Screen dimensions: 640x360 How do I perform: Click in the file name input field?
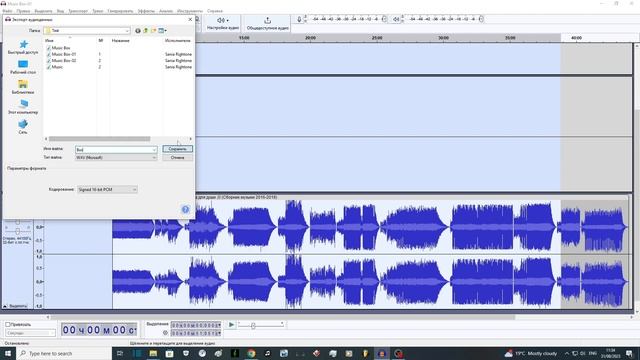[x=113, y=150]
